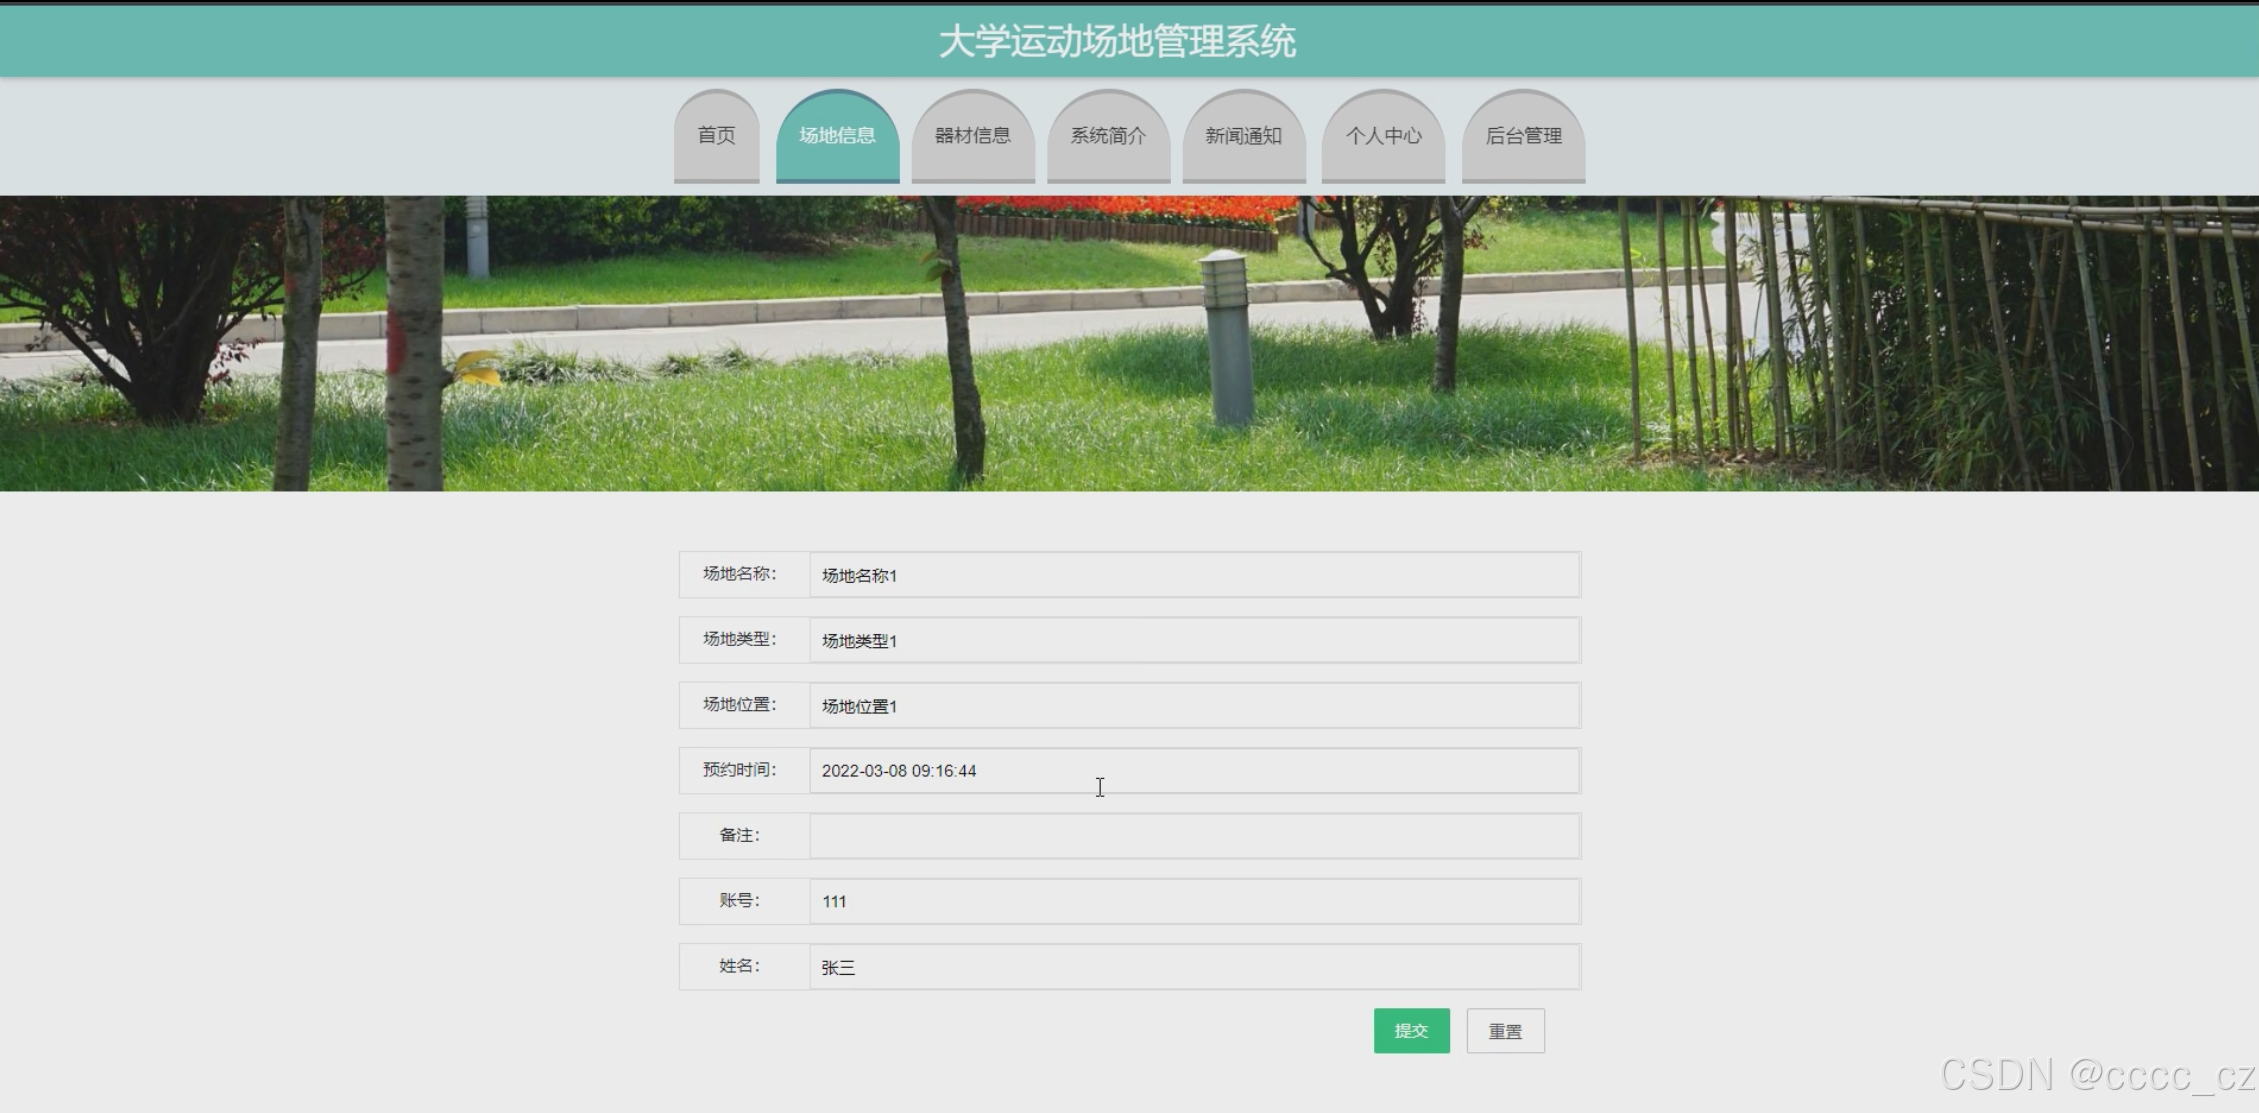Open the 个人中心 tab
2259x1113 pixels.
[x=1383, y=136]
